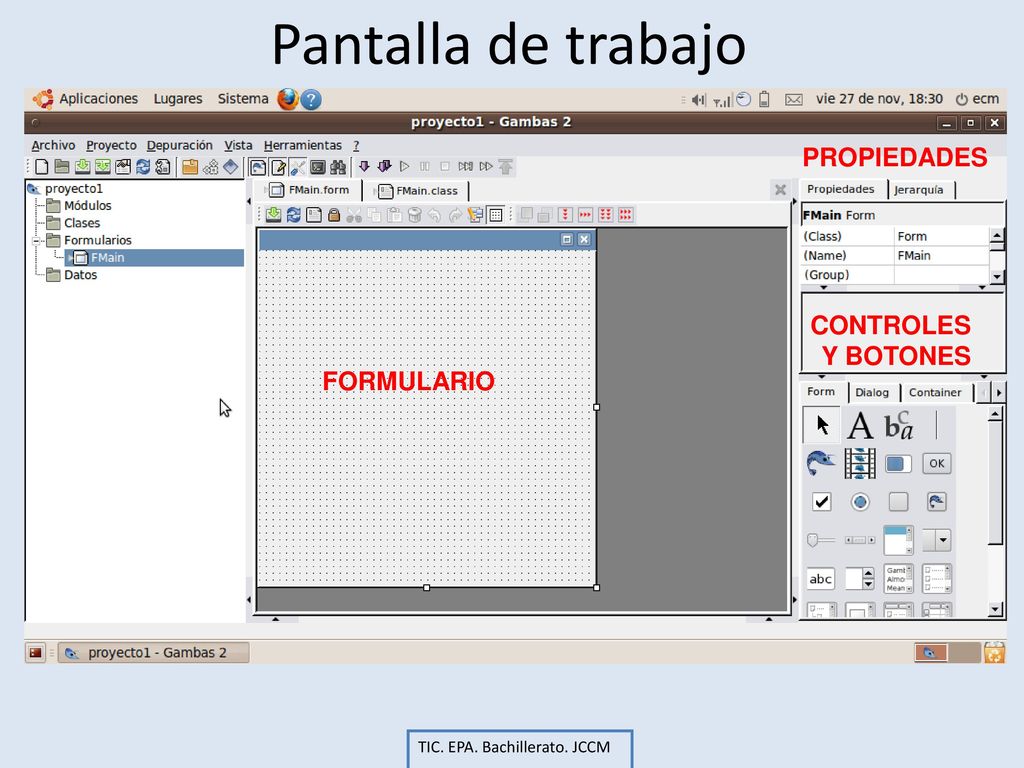1024x768 pixels.
Task: Open a project with the folder icon
Action: (x=62, y=167)
